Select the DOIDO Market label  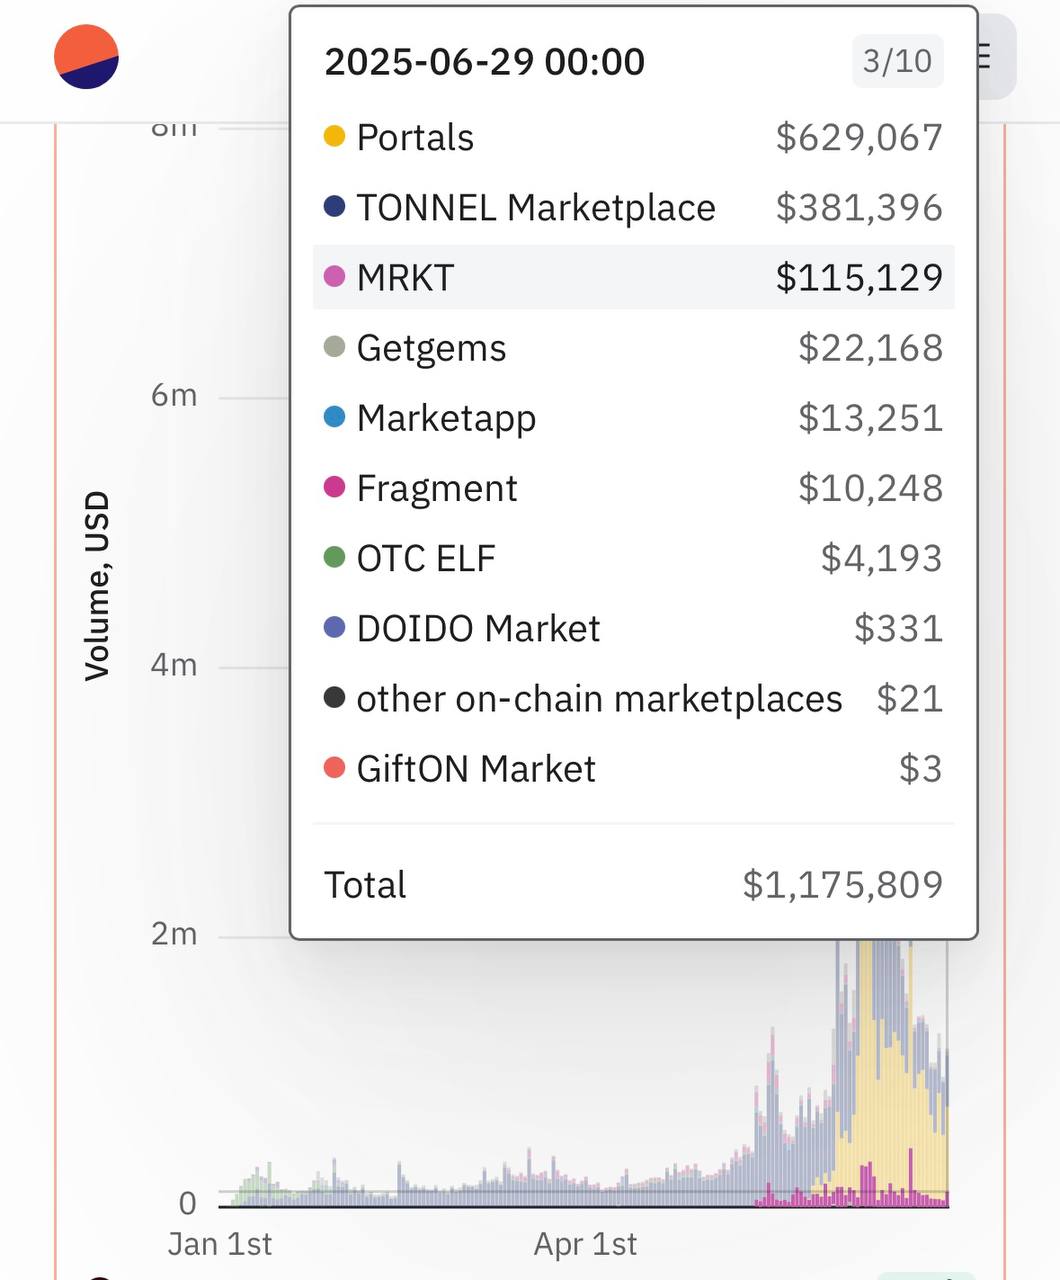pyautogui.click(x=478, y=628)
